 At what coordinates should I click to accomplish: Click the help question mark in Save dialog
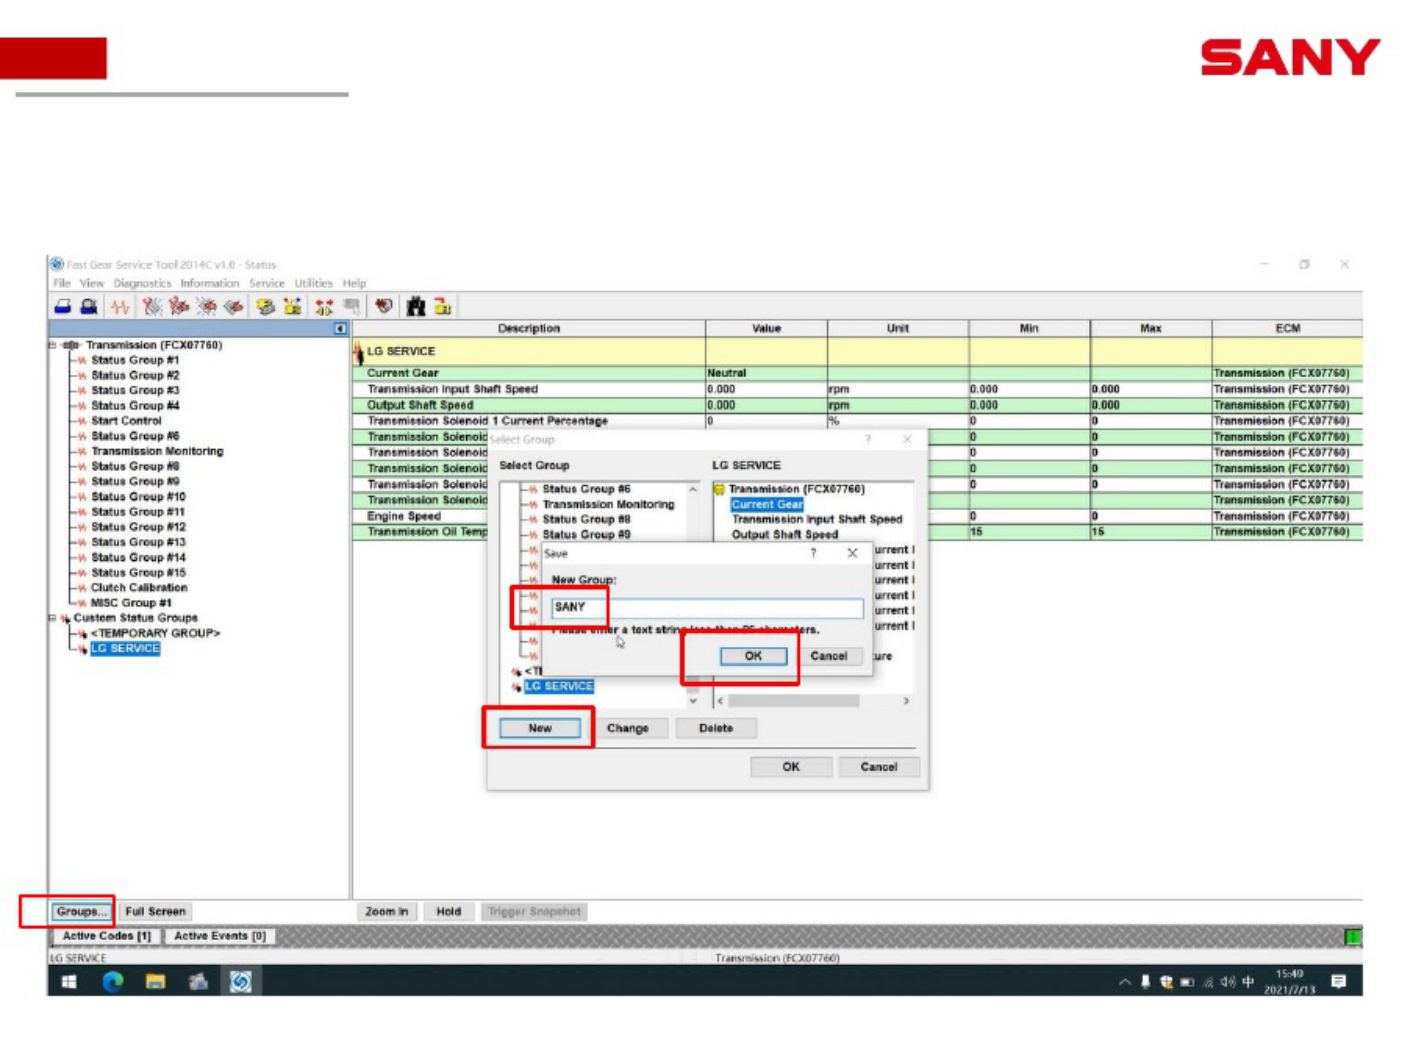[813, 553]
